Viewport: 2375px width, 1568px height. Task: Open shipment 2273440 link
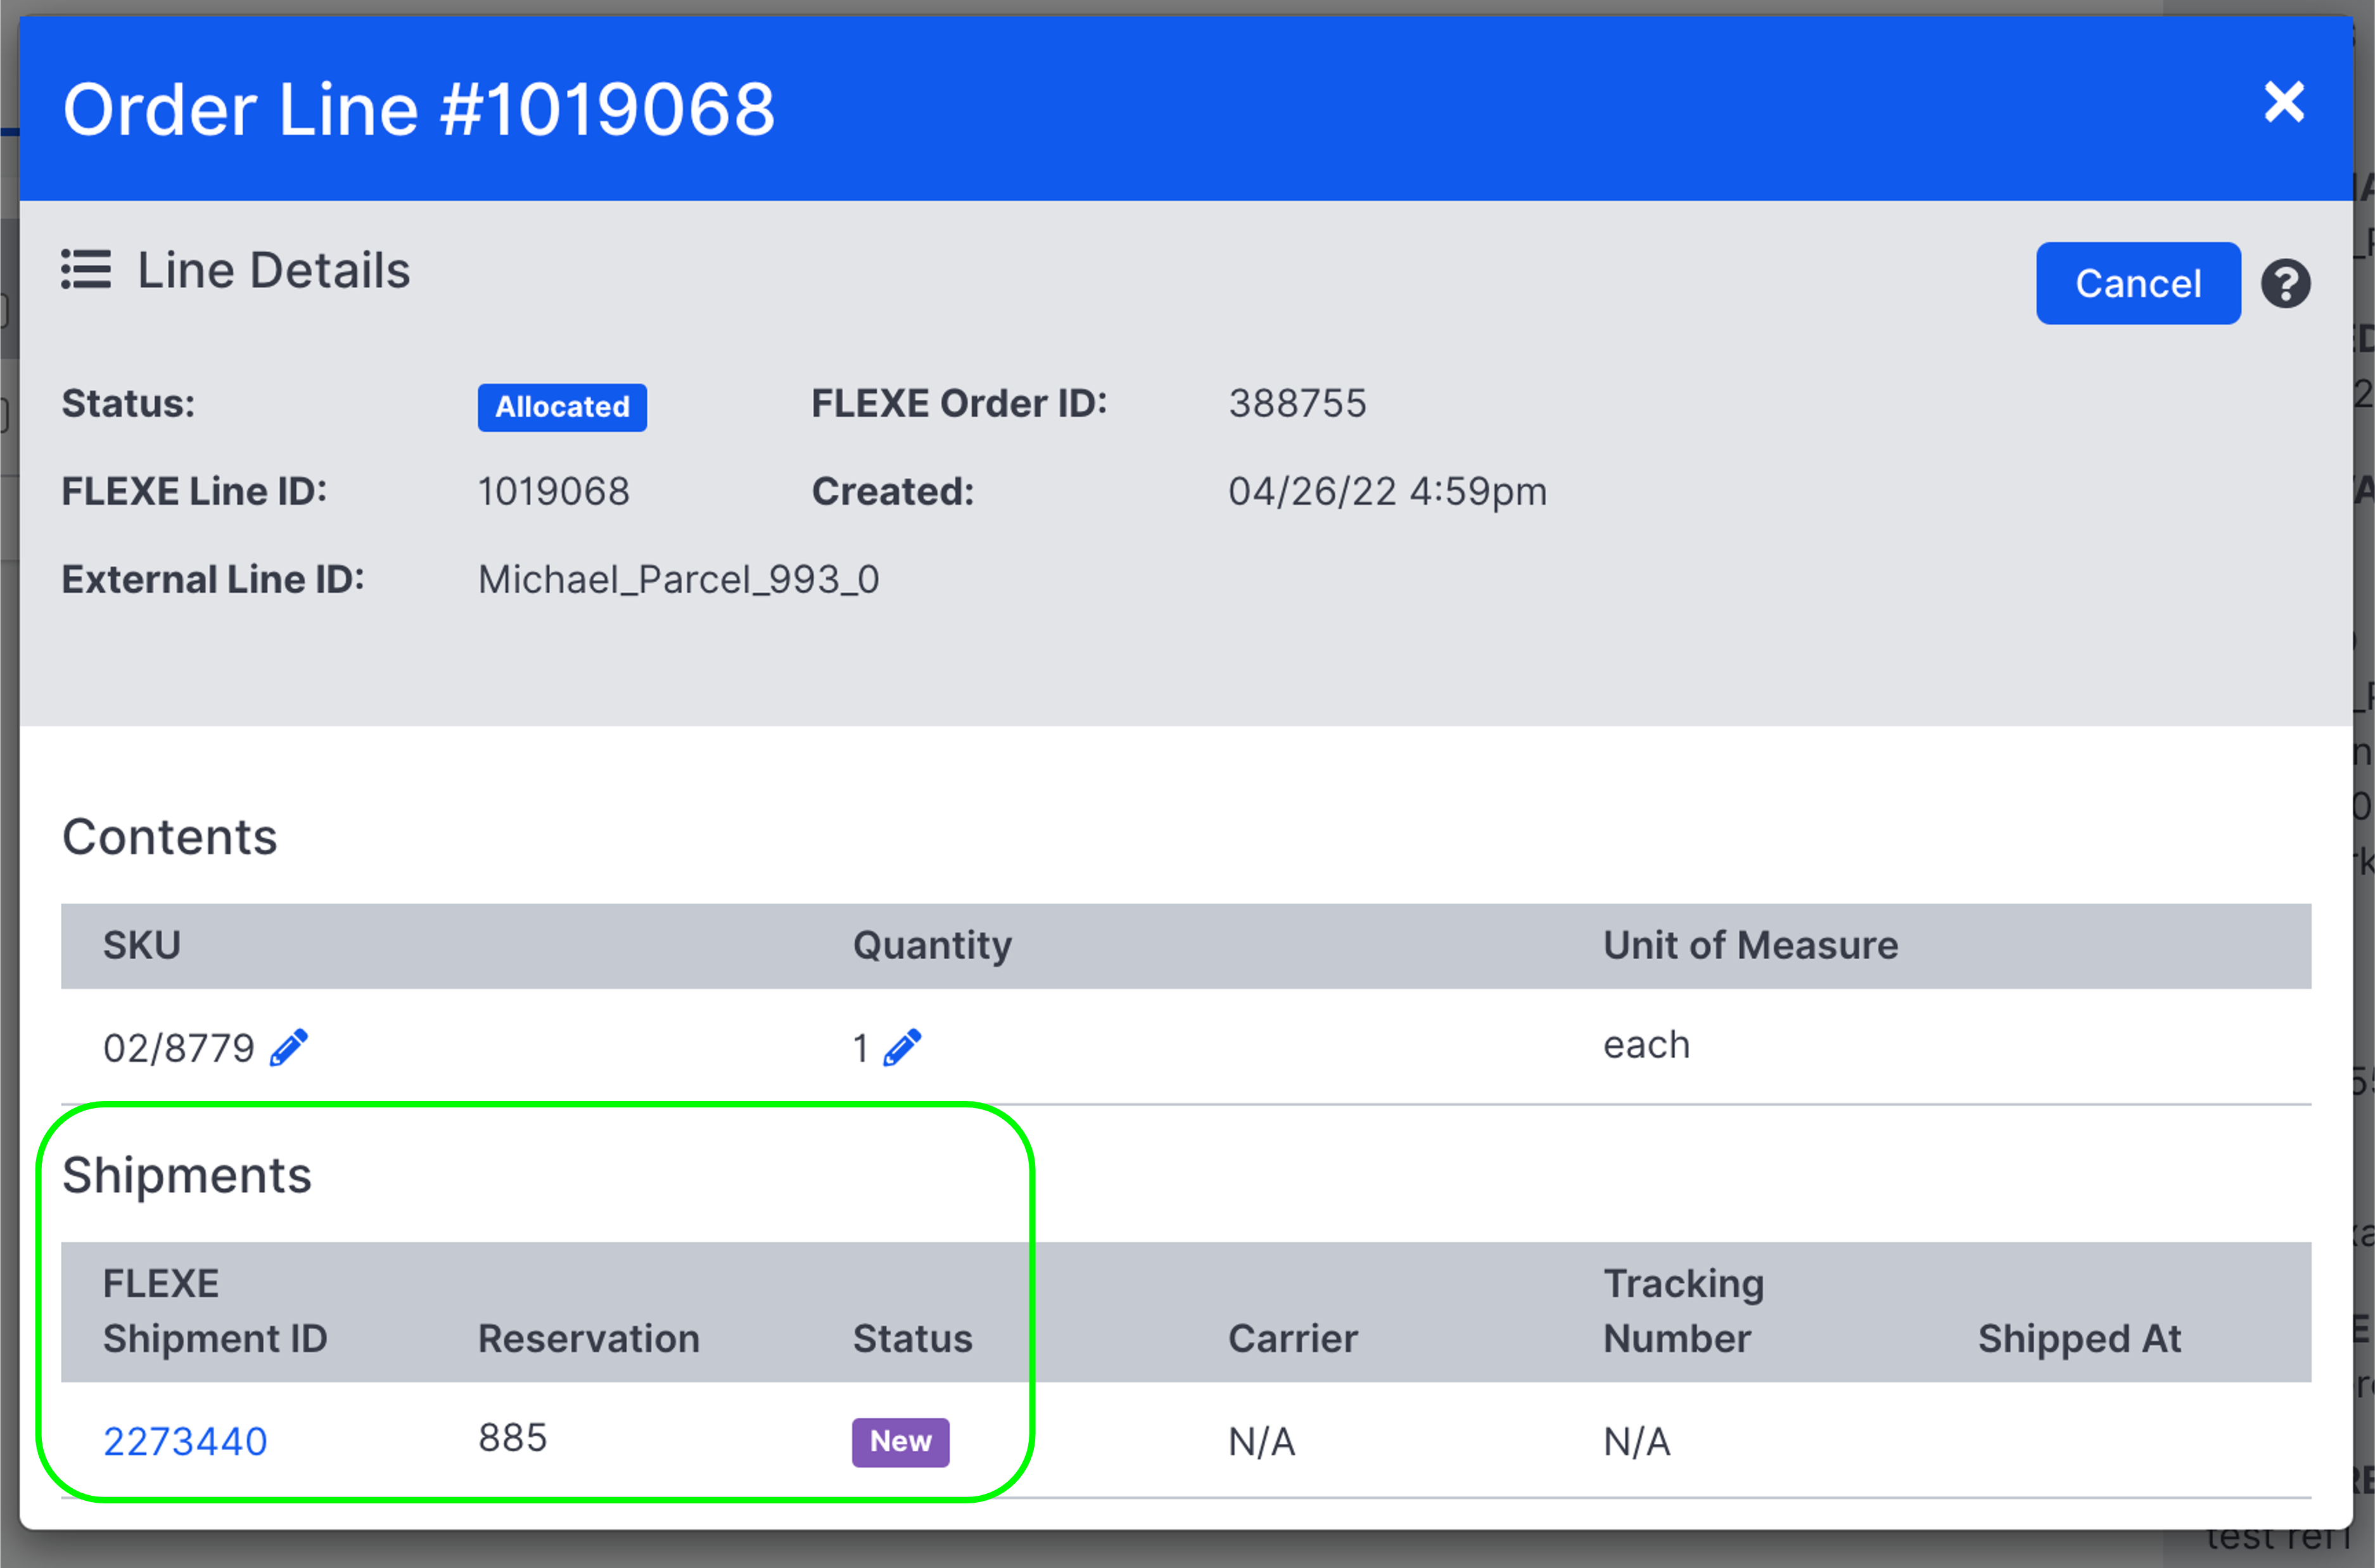pyautogui.click(x=185, y=1442)
